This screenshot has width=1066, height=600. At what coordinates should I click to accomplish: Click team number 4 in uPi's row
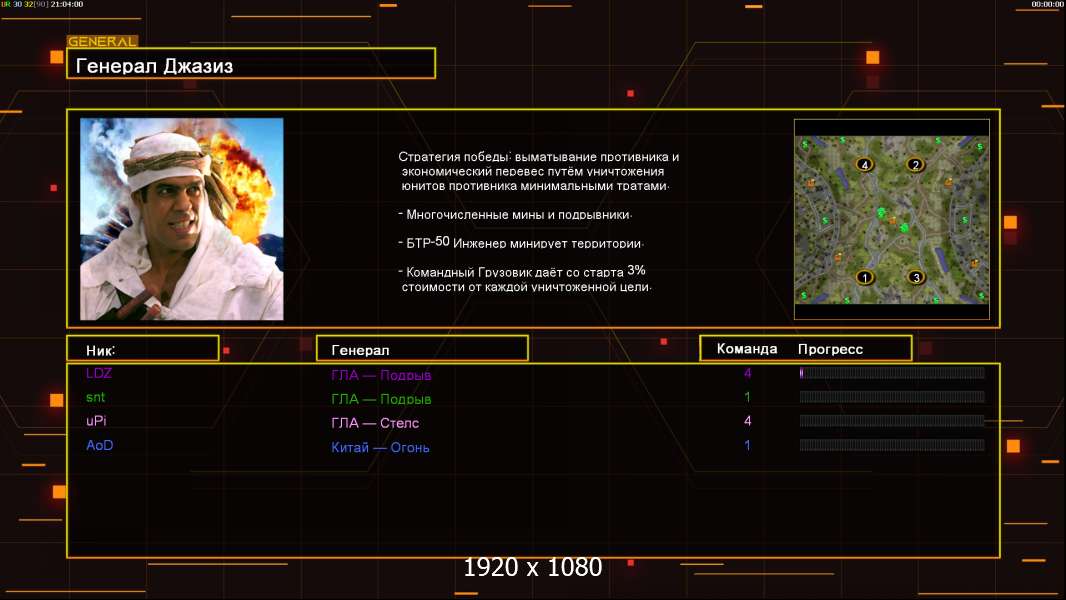747,421
